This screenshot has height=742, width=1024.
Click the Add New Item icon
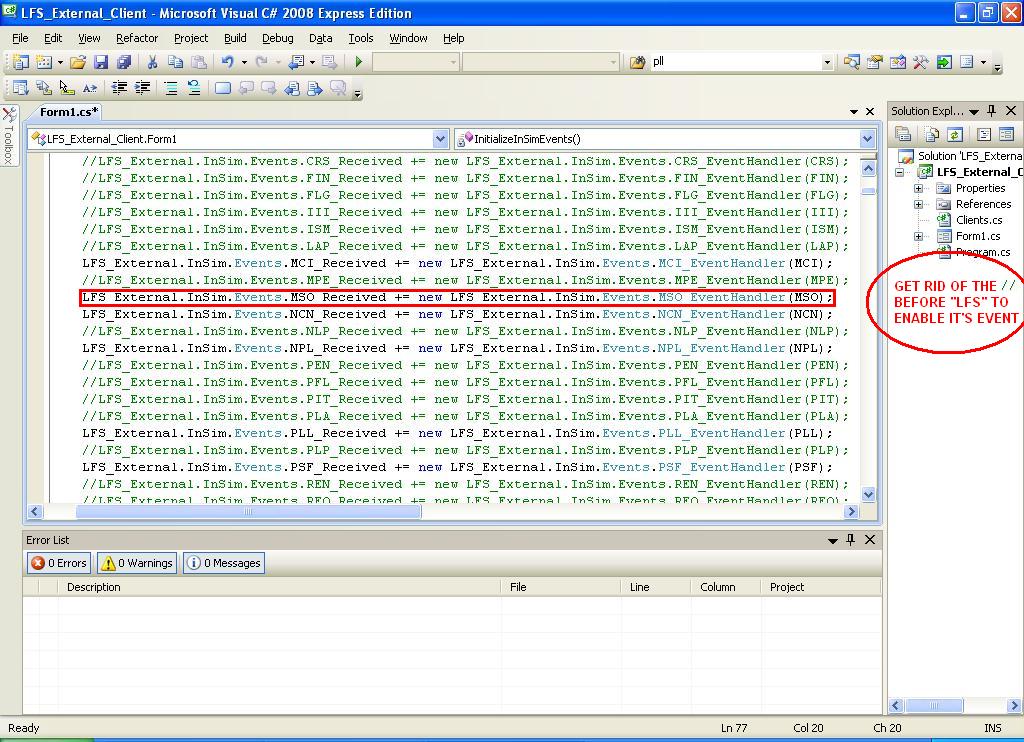pyautogui.click(x=44, y=62)
